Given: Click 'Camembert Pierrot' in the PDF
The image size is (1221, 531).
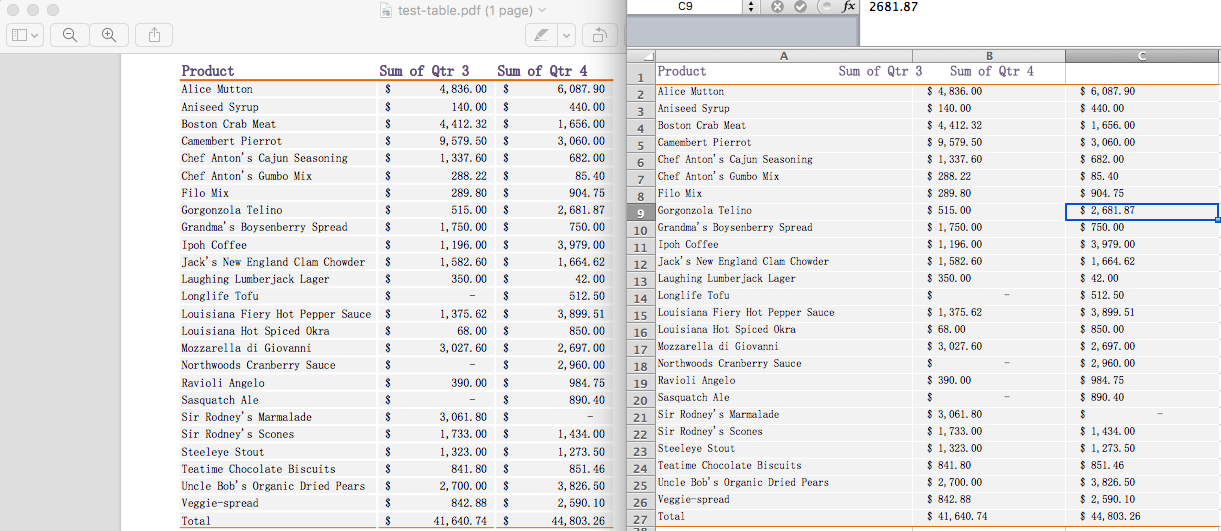Looking at the screenshot, I should click(231, 142).
